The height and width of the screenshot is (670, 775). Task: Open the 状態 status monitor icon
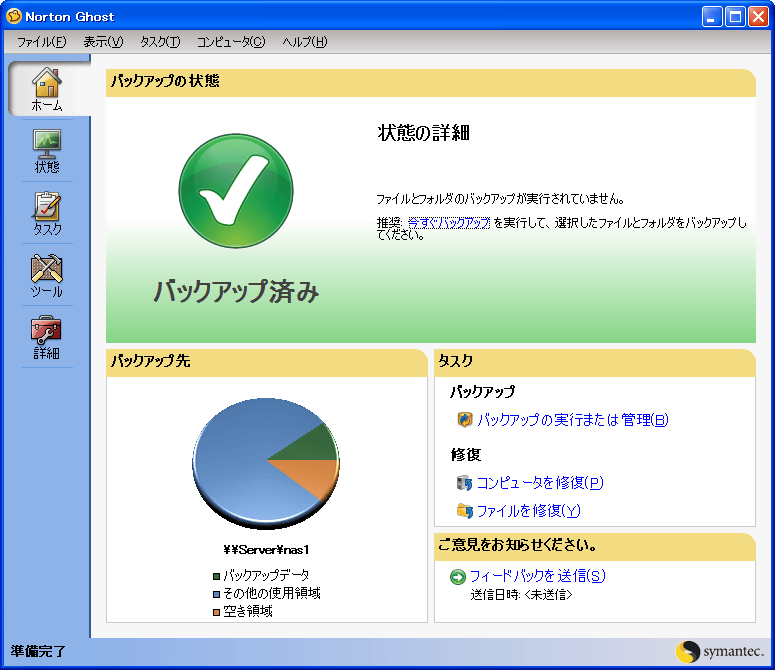tap(47, 144)
